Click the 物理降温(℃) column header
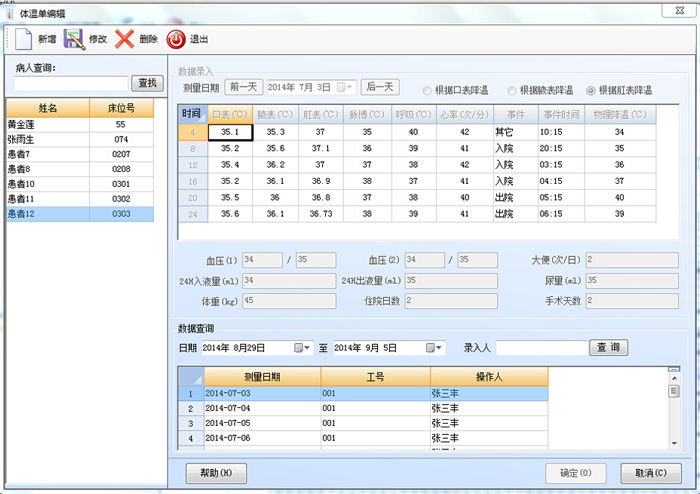The width and height of the screenshot is (700, 494). pos(620,114)
